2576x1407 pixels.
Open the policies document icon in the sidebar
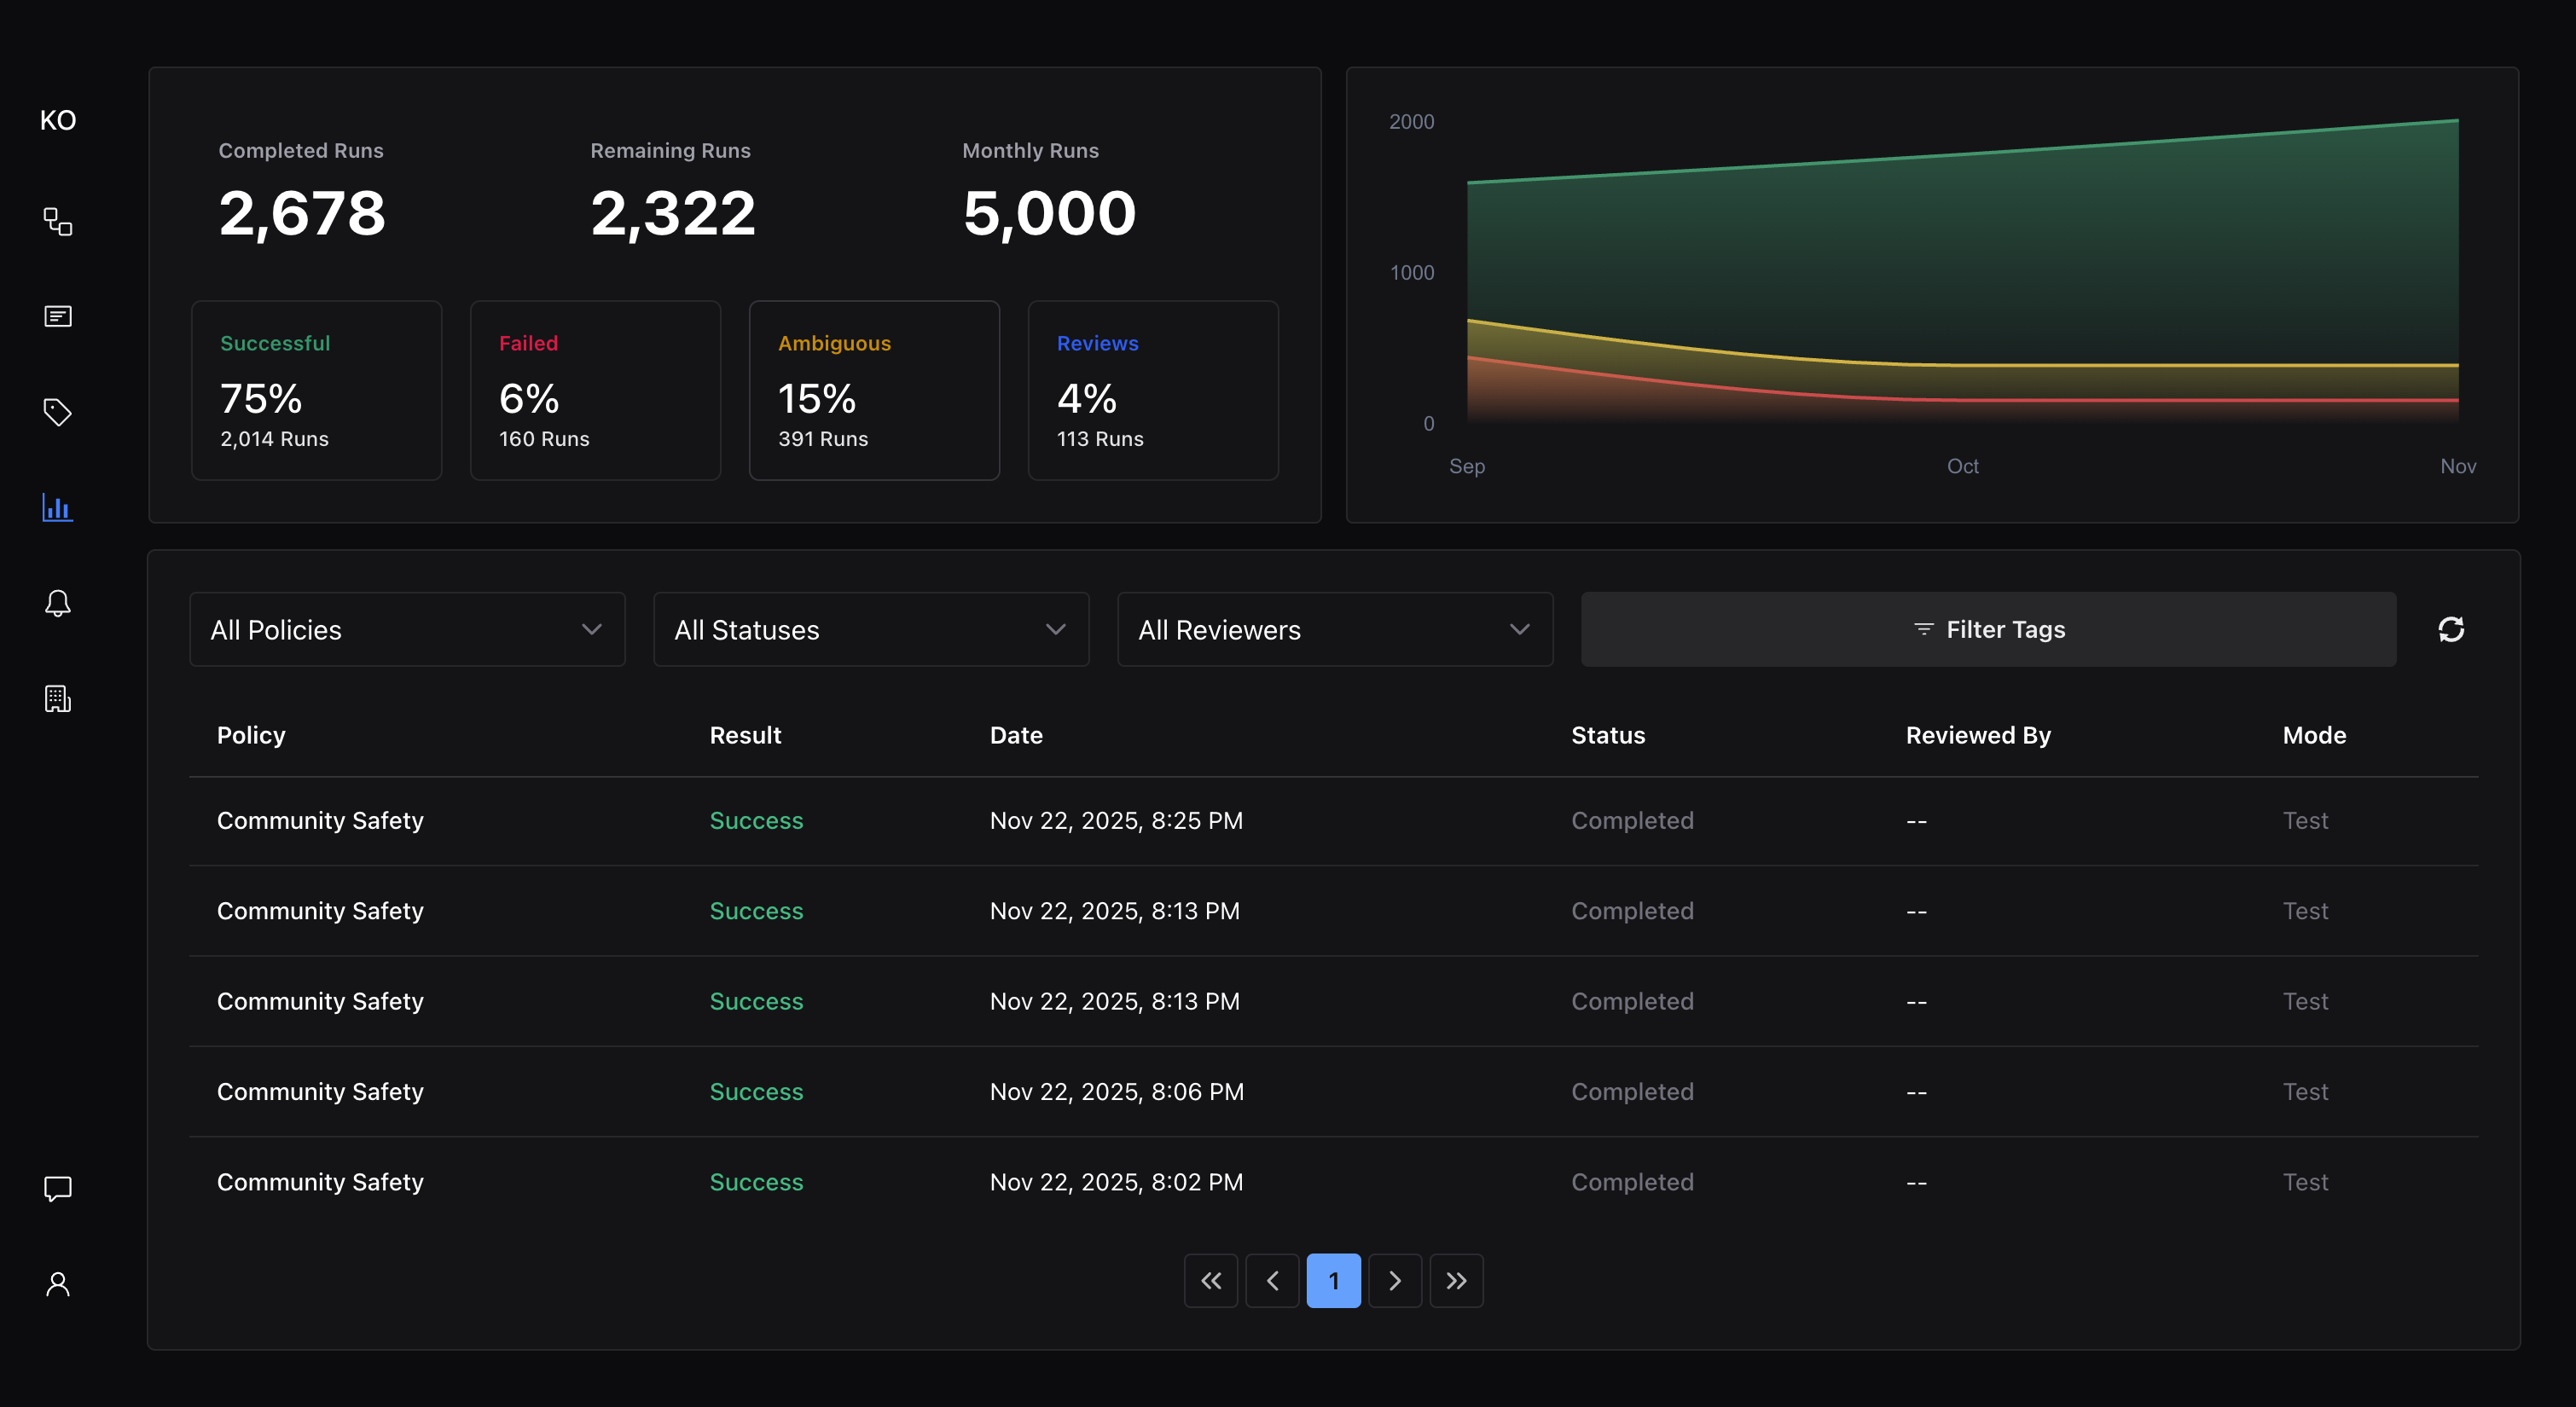point(57,316)
